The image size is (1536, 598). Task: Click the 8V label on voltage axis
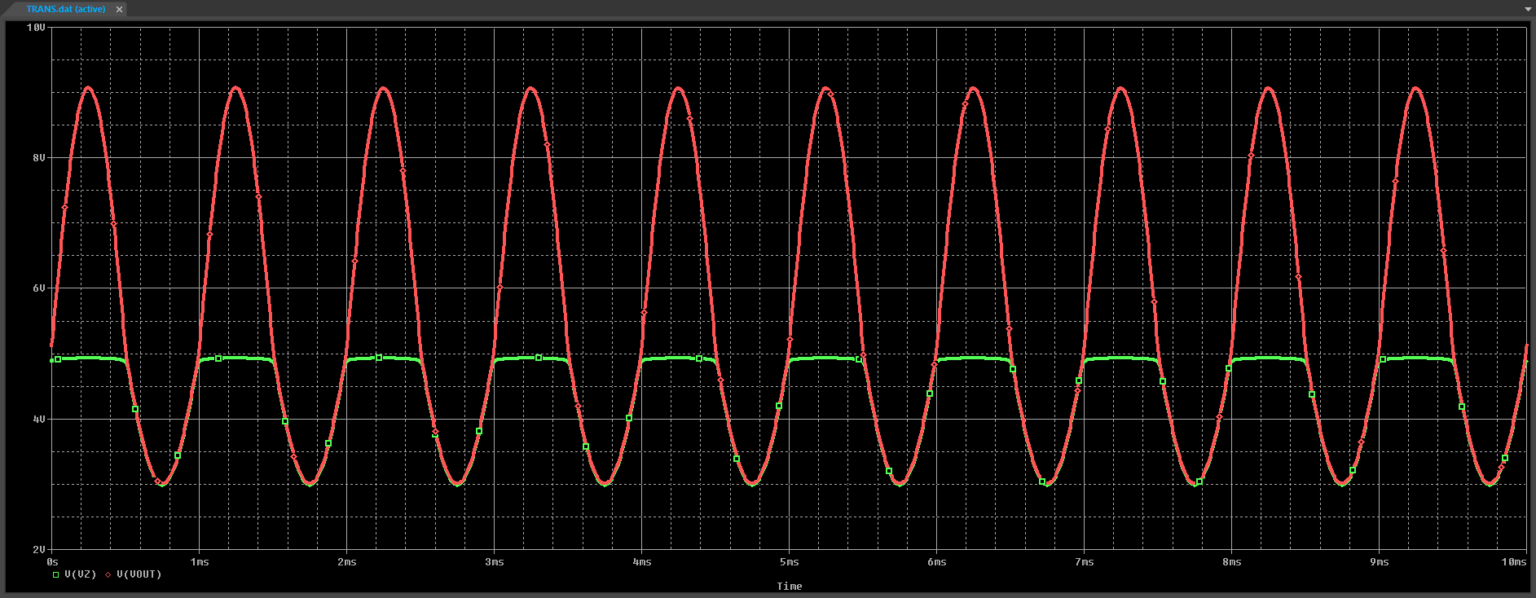pos(38,158)
